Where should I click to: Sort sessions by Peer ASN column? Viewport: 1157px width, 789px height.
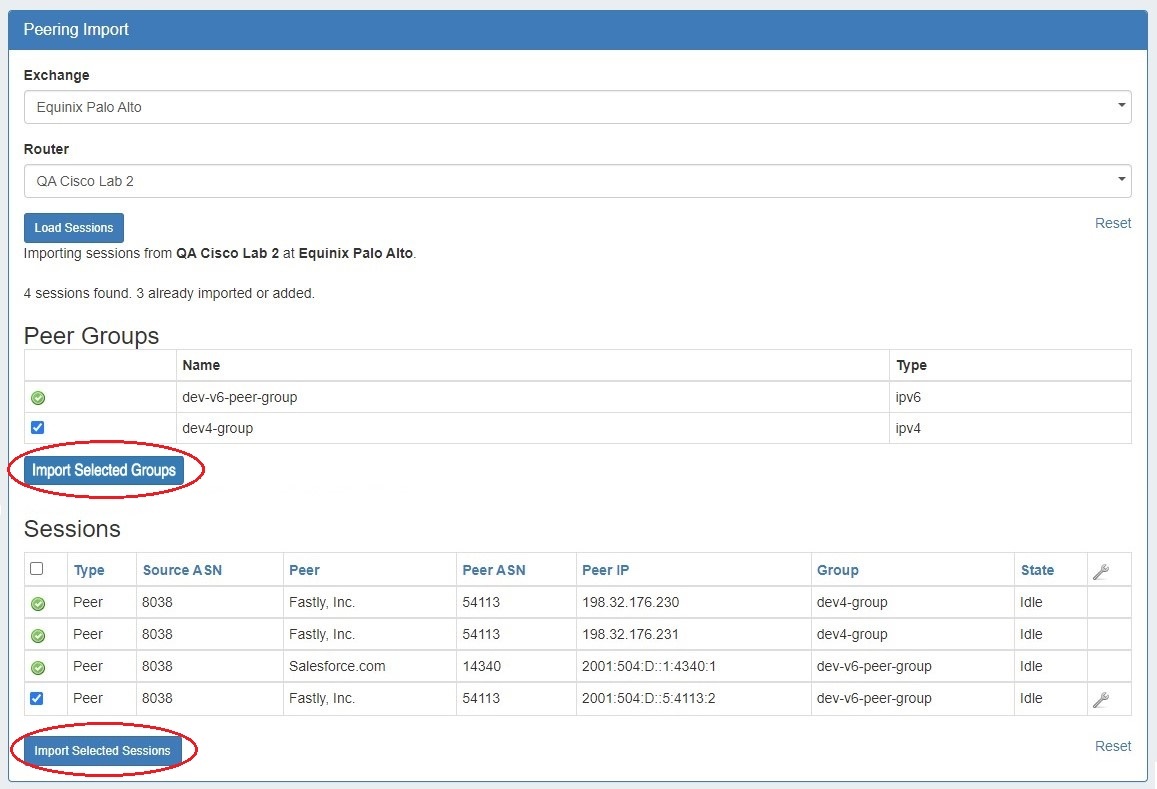tap(493, 570)
